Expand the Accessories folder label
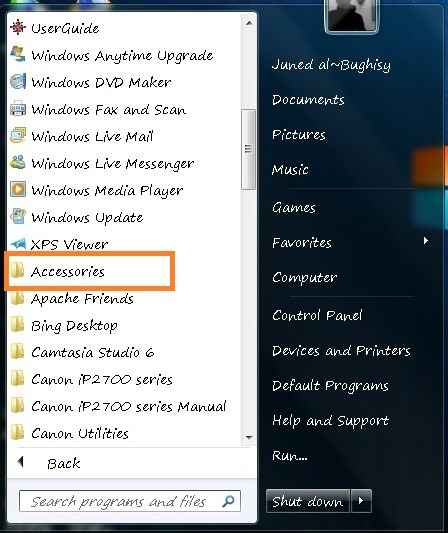This screenshot has width=448, height=533. 68,272
